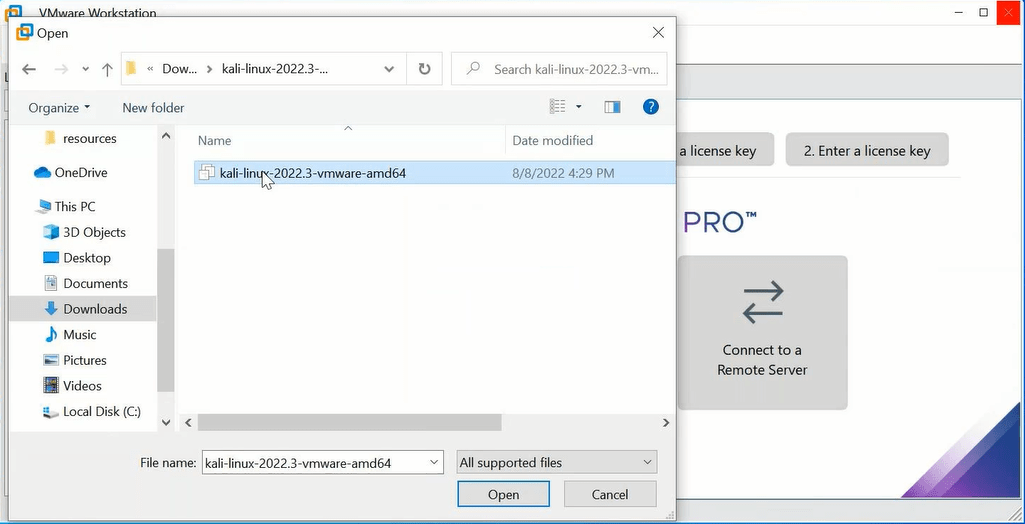Click the Local Disk drive icon

click(50, 412)
